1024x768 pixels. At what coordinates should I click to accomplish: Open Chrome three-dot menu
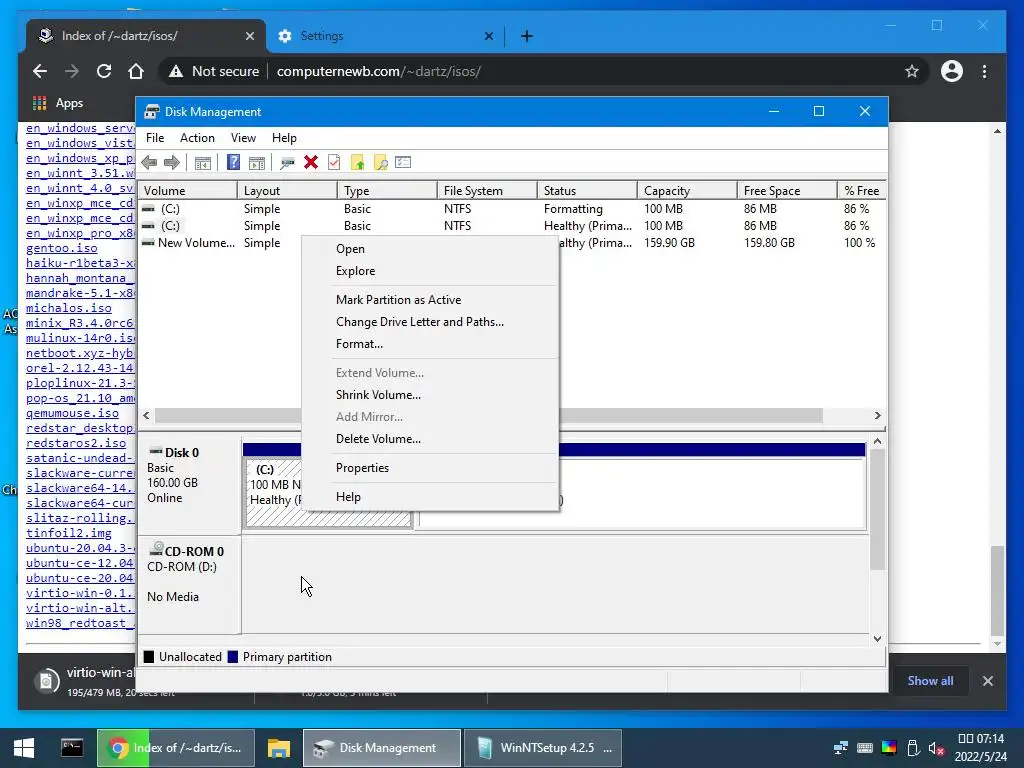pos(985,71)
